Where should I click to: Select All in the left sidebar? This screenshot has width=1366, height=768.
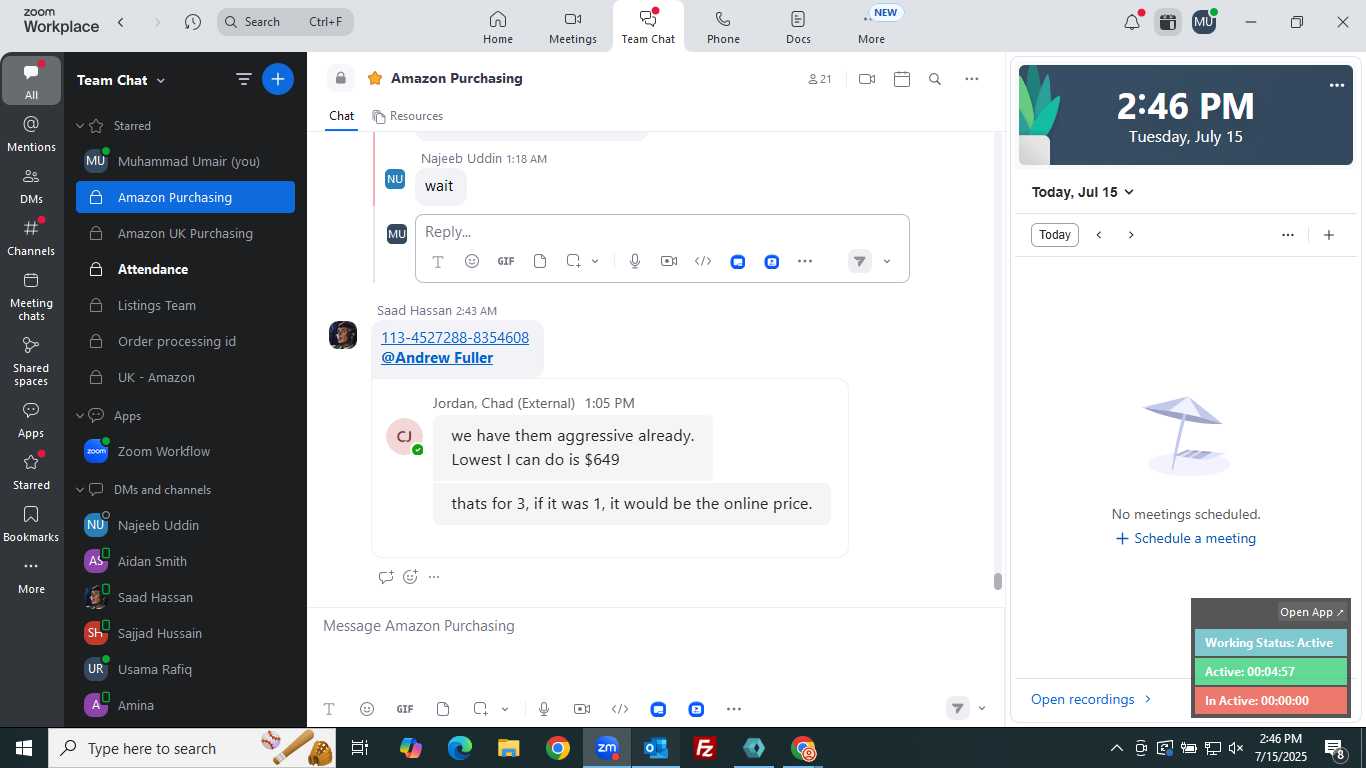tap(31, 81)
